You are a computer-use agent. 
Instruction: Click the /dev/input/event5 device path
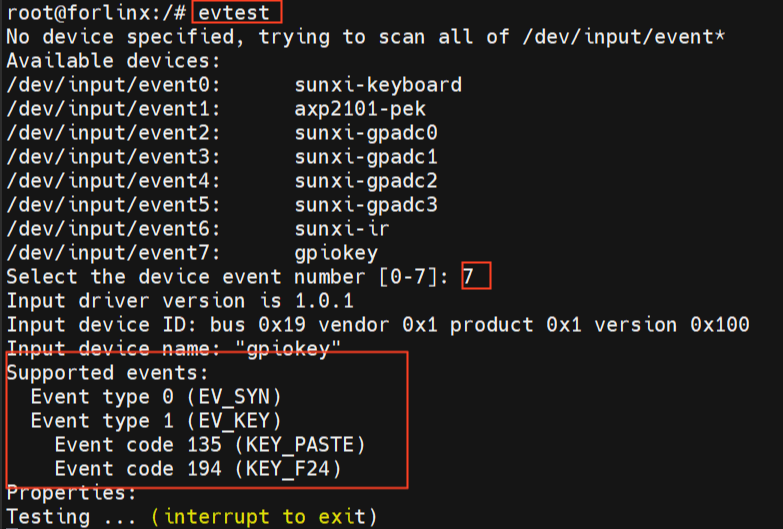(114, 205)
